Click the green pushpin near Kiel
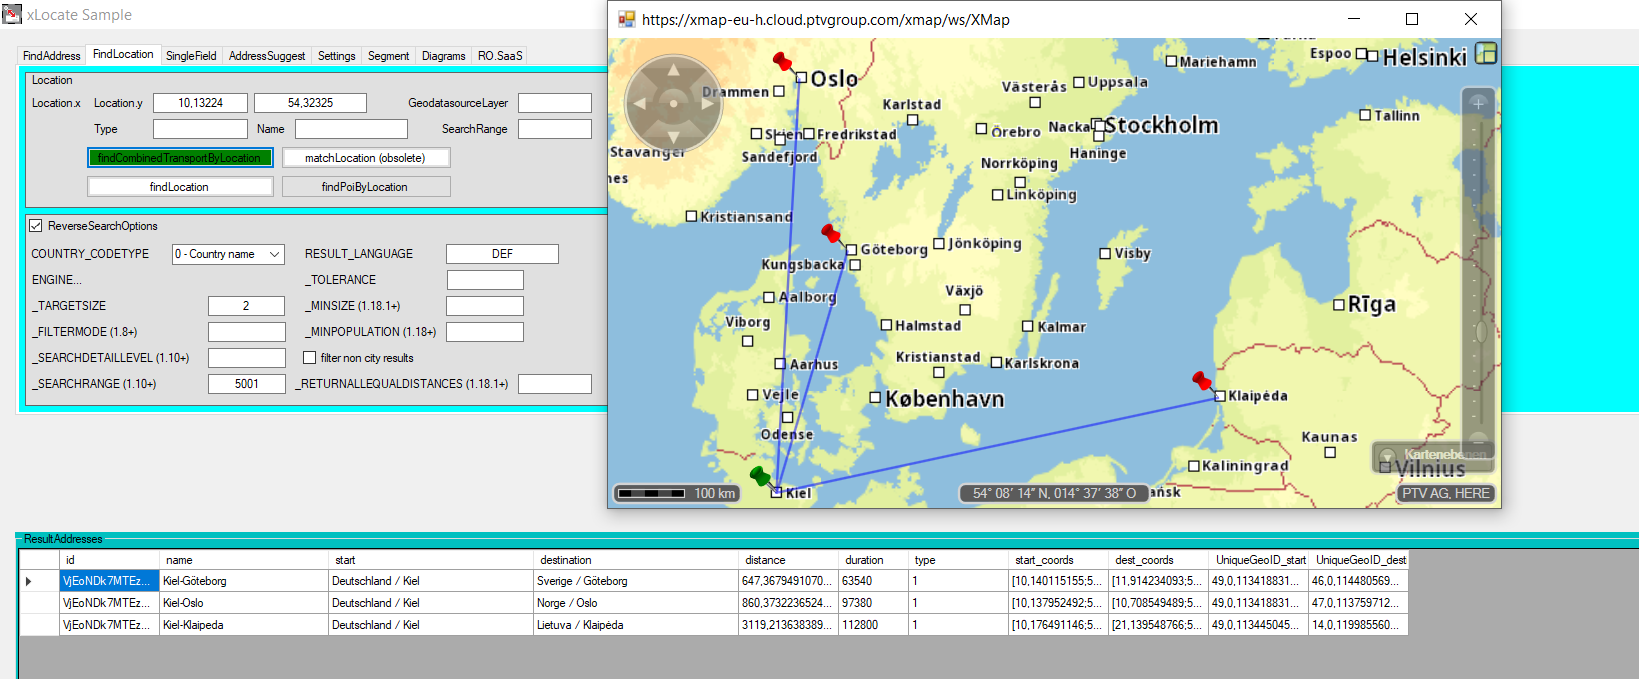This screenshot has height=679, width=1639. [x=760, y=476]
